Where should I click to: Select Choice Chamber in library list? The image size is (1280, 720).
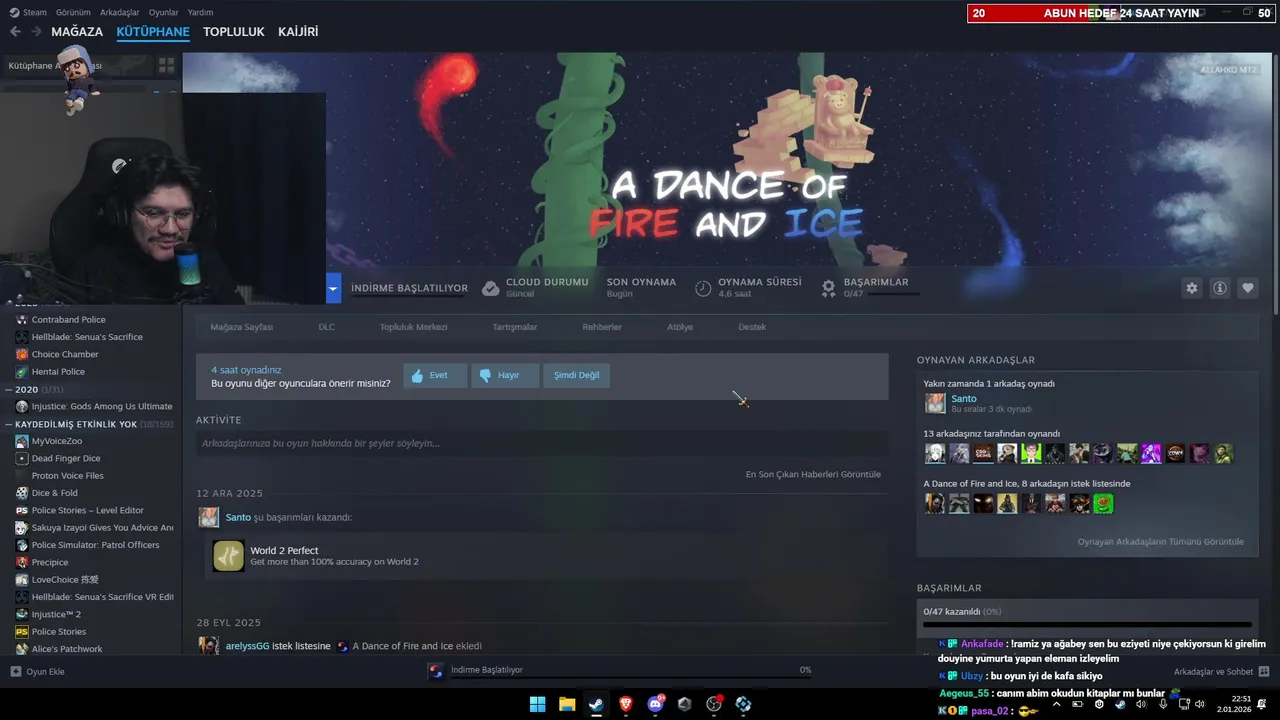click(x=65, y=354)
